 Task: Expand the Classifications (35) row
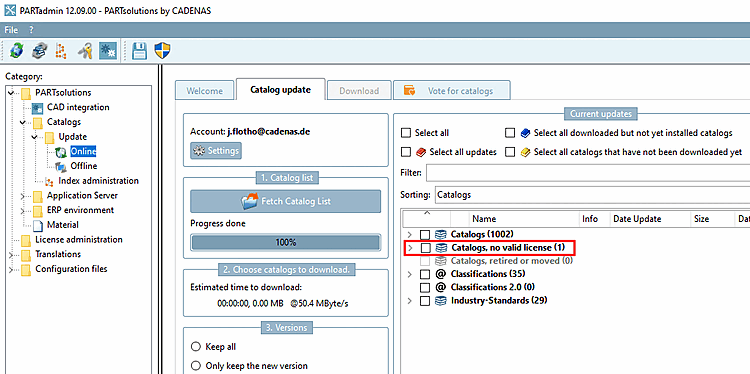click(x=409, y=275)
